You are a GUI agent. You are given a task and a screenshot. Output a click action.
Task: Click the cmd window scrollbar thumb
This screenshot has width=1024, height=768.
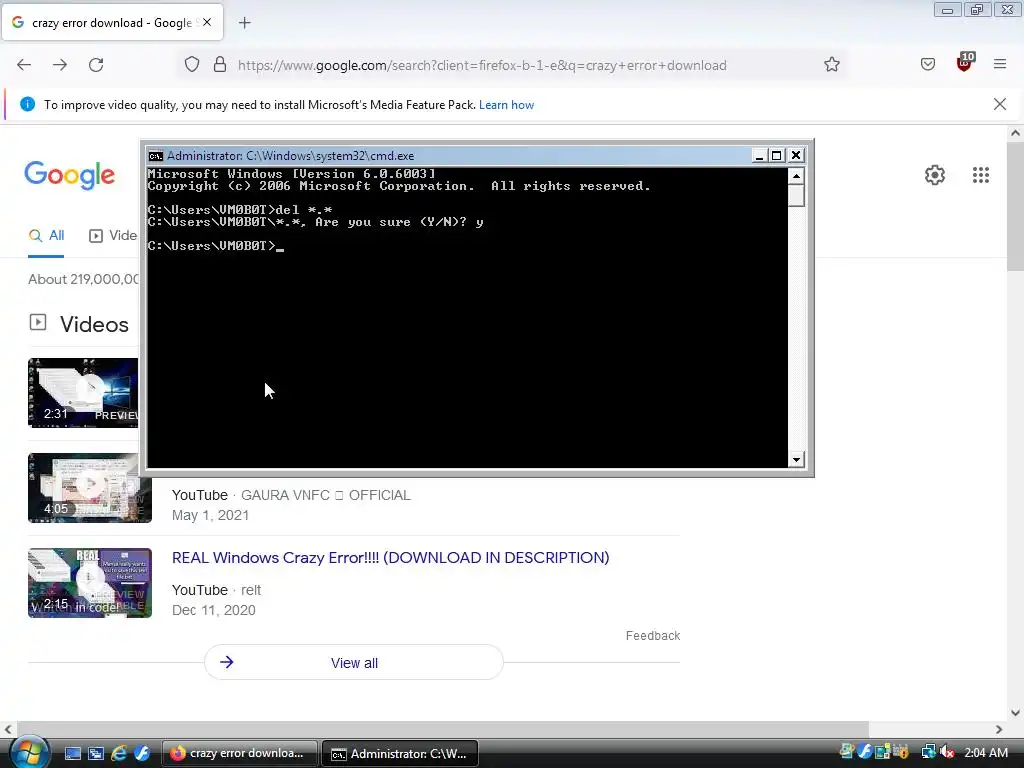[x=796, y=195]
